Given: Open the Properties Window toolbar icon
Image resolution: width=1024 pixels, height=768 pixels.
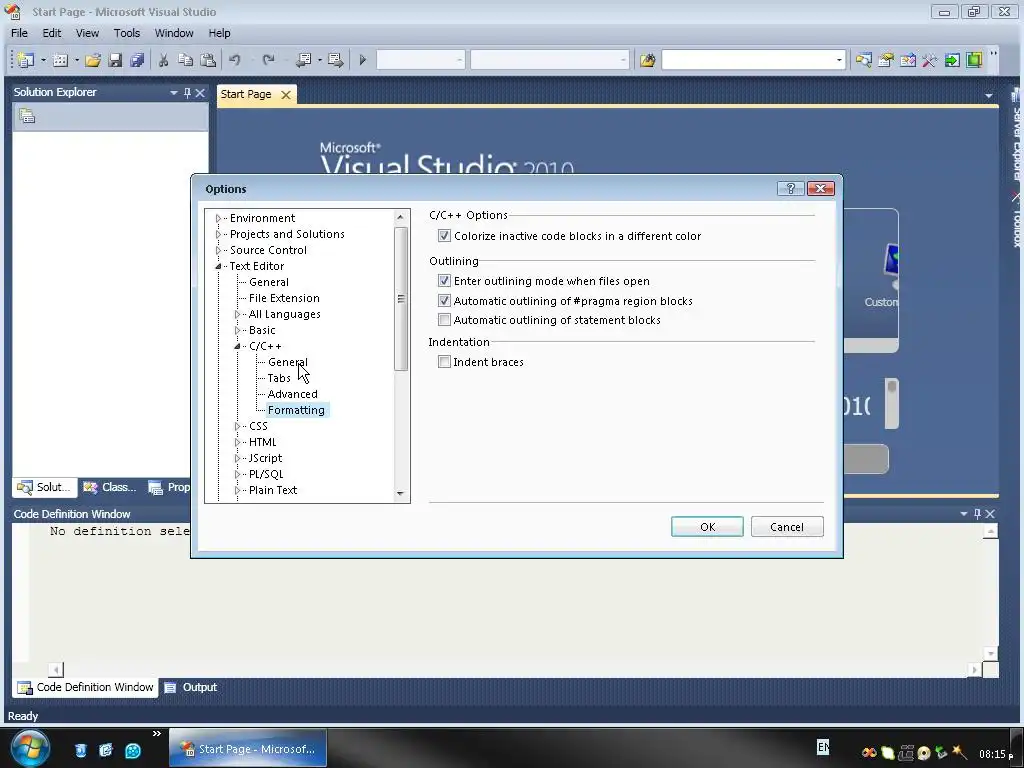Looking at the screenshot, I should pos(886,60).
